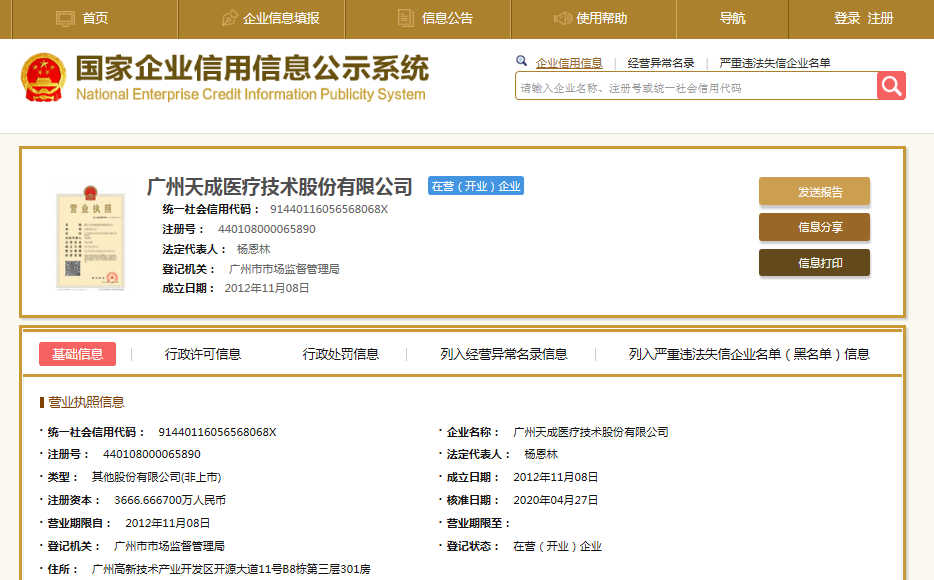The height and width of the screenshot is (580, 934).
Task: Click the 企业名称 value in license info
Action: point(590,432)
